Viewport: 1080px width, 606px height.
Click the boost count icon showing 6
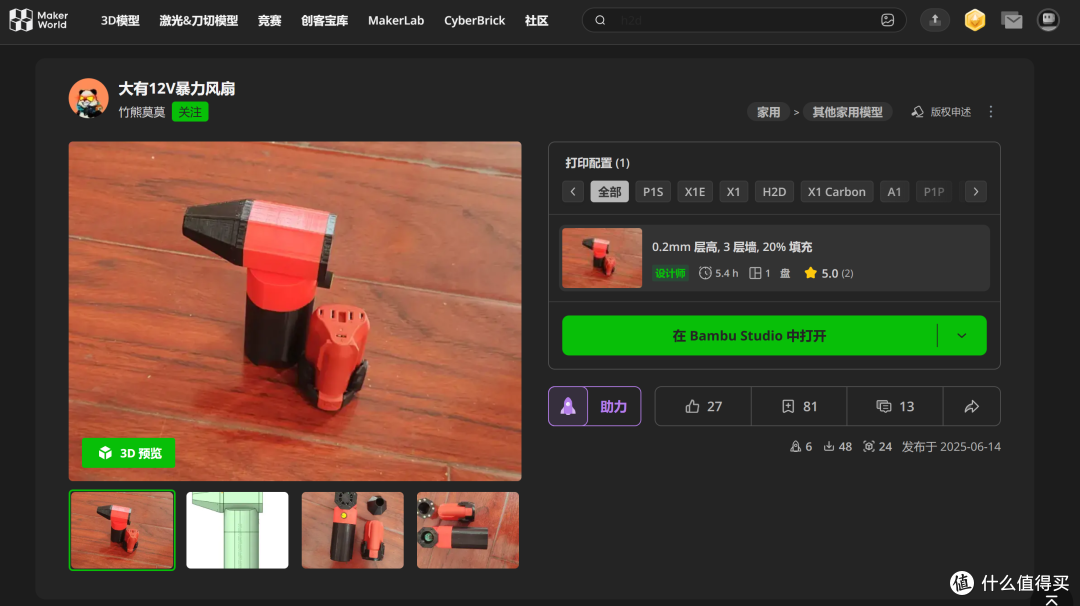[796, 446]
